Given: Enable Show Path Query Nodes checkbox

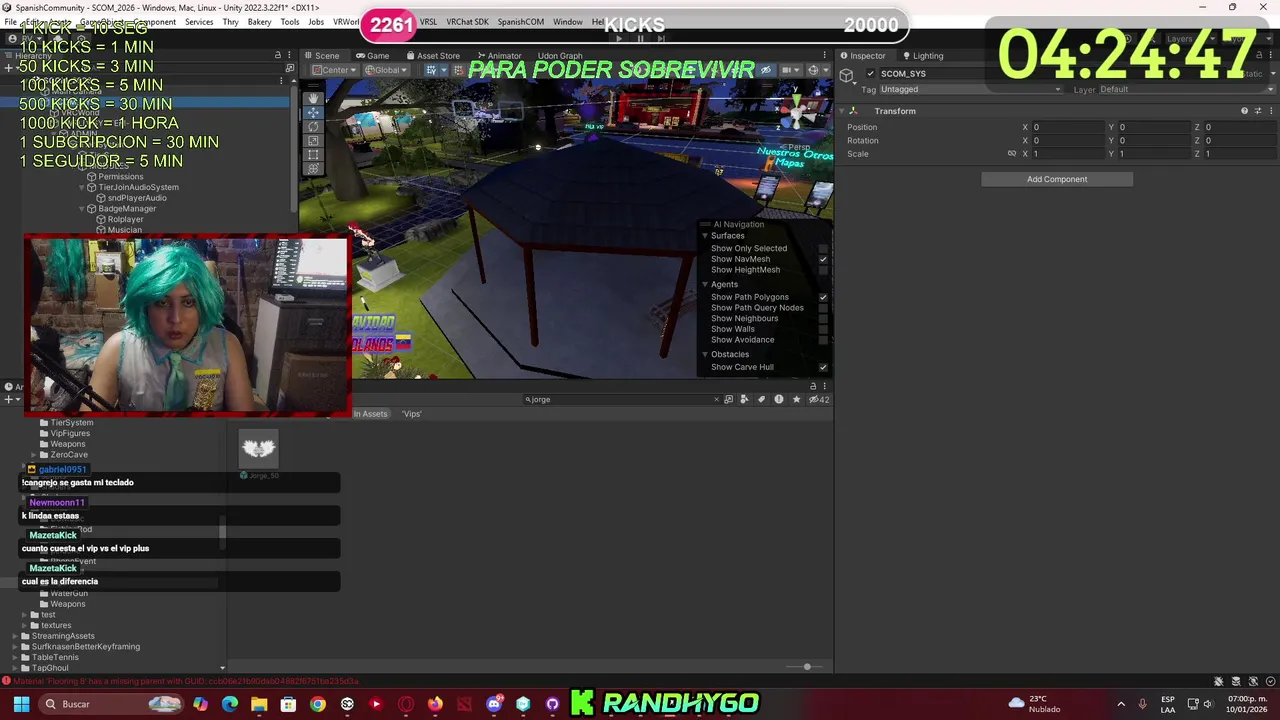Looking at the screenshot, I should pyautogui.click(x=823, y=308).
